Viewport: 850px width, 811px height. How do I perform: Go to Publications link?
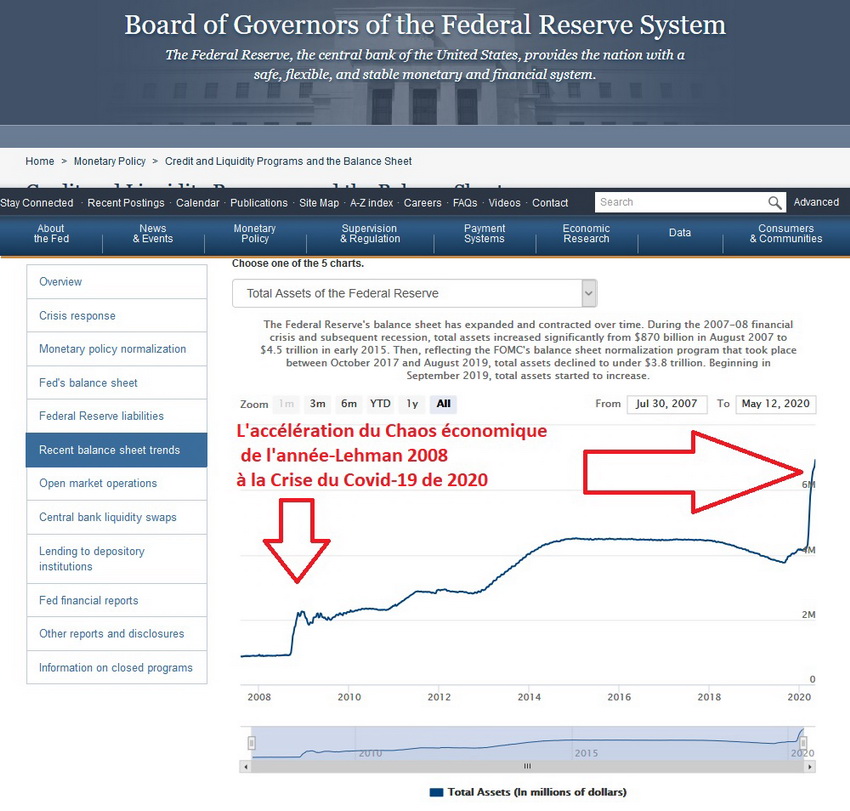pyautogui.click(x=259, y=203)
